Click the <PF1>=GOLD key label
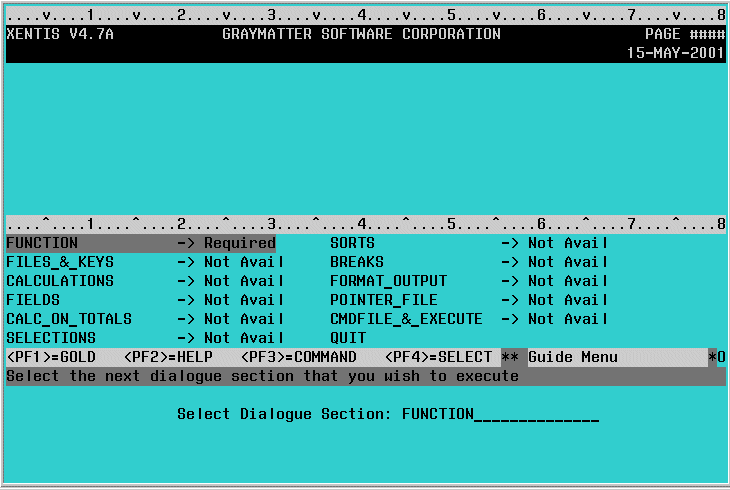This screenshot has width=730, height=490. [51, 357]
